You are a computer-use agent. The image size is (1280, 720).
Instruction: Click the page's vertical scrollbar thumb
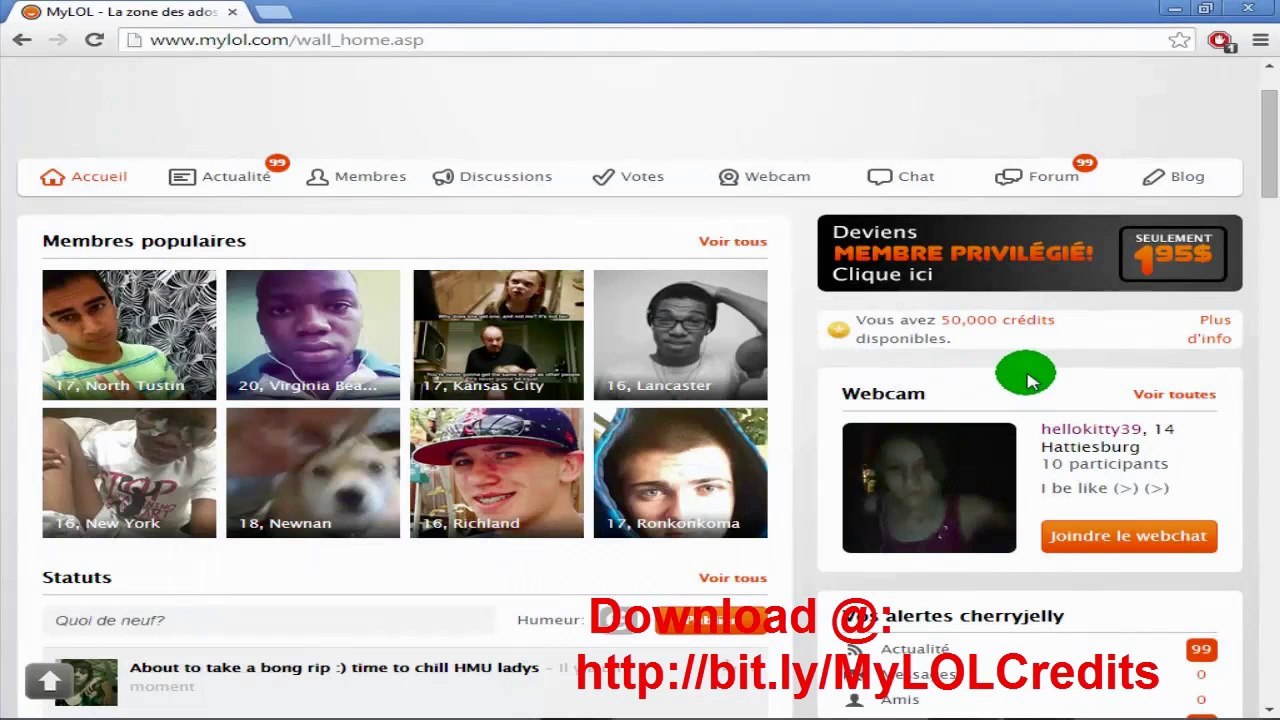[1269, 144]
